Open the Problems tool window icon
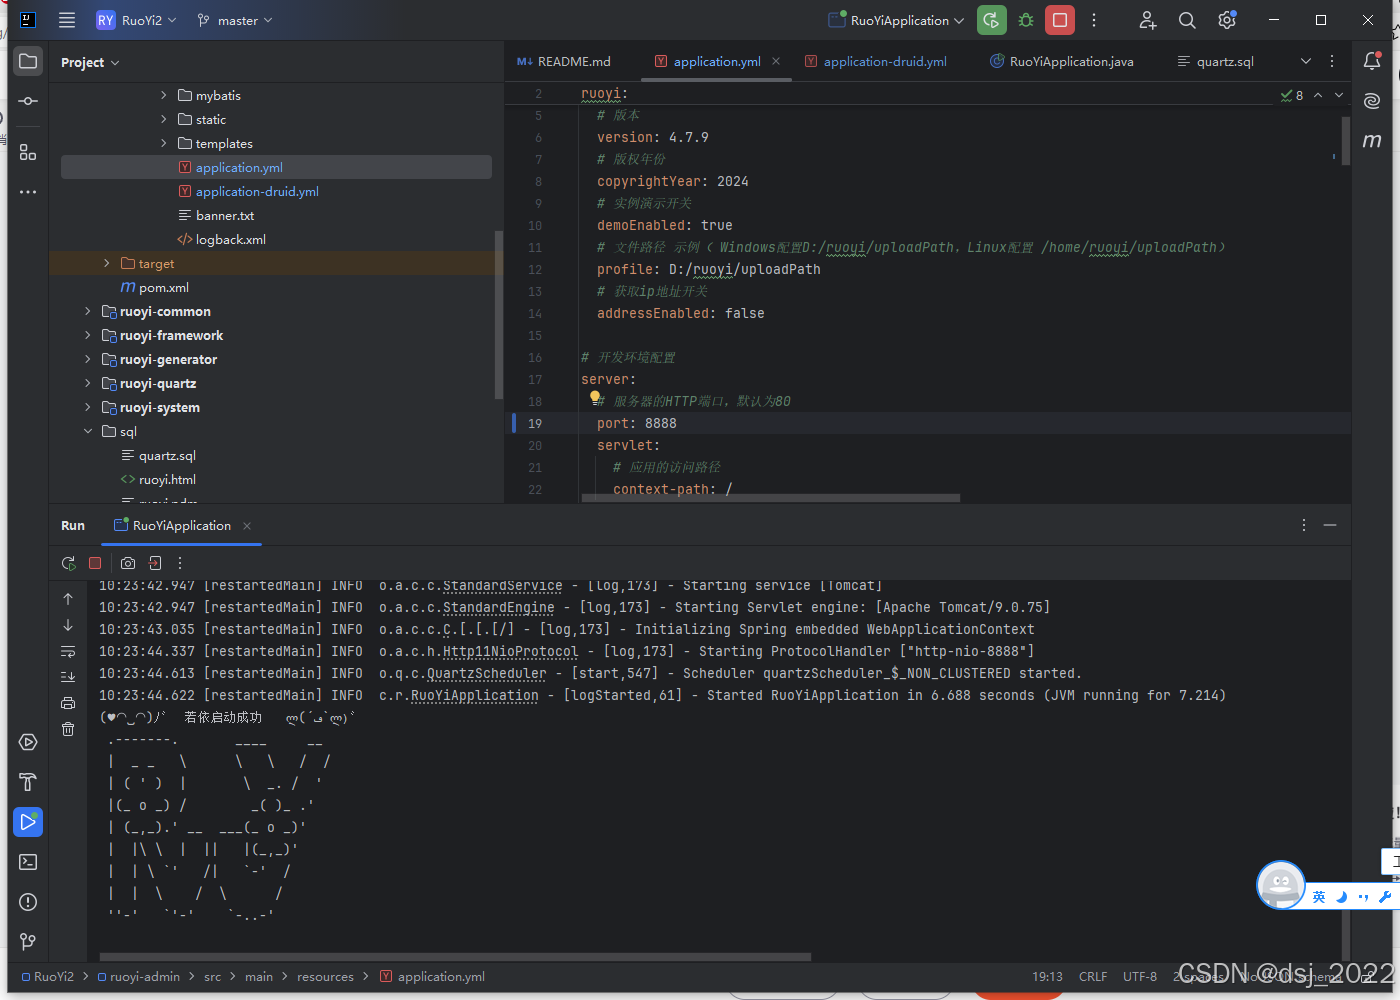 (x=28, y=902)
